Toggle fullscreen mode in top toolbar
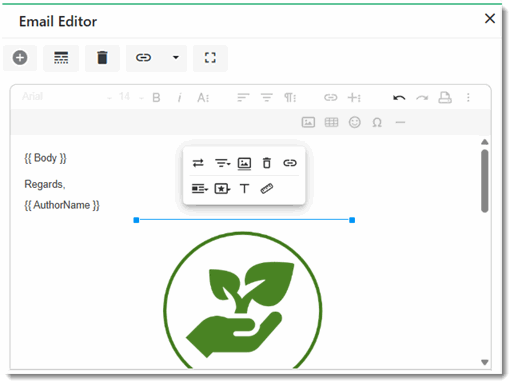The width and height of the screenshot is (514, 386). pos(210,58)
